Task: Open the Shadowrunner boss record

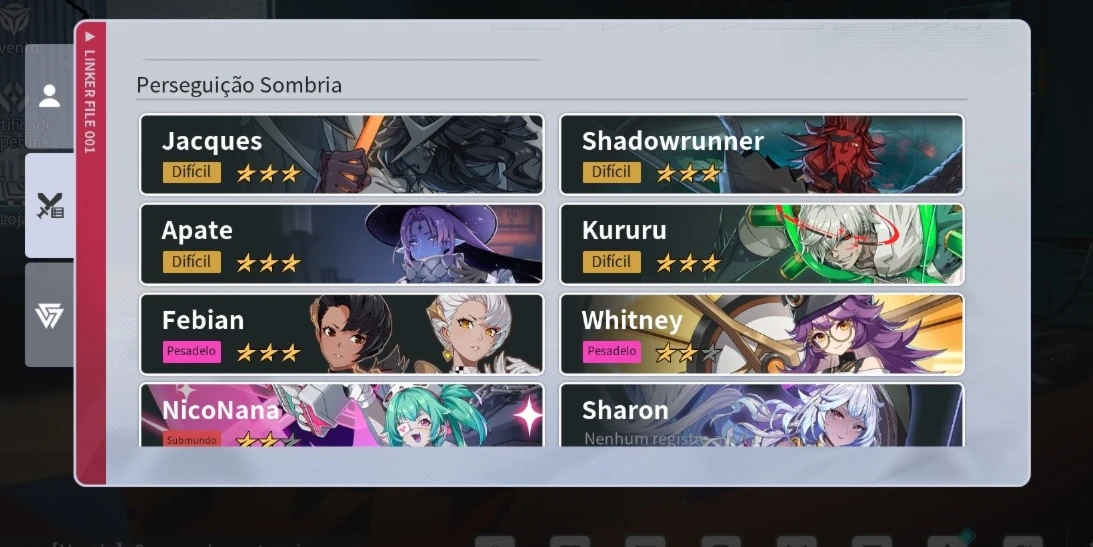Action: click(x=762, y=154)
